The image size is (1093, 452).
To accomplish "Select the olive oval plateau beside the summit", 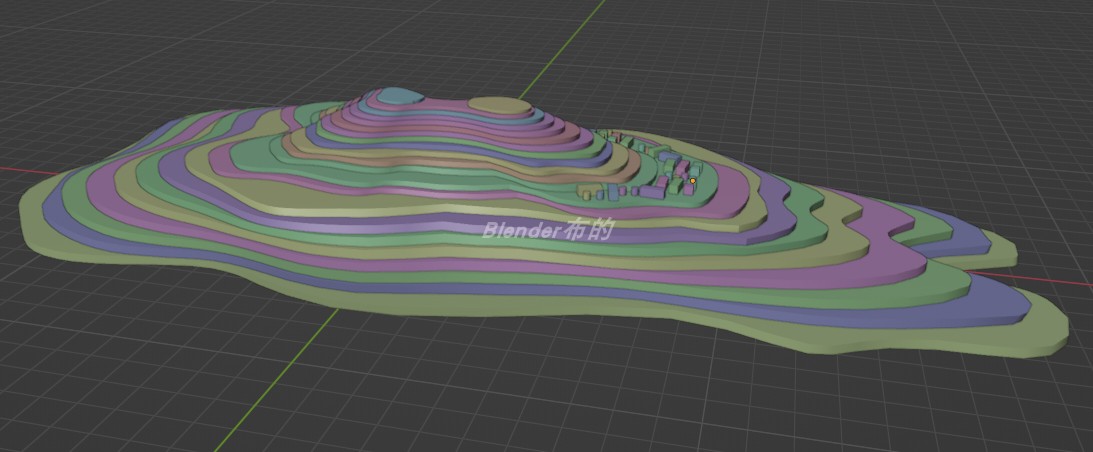I will [x=499, y=106].
